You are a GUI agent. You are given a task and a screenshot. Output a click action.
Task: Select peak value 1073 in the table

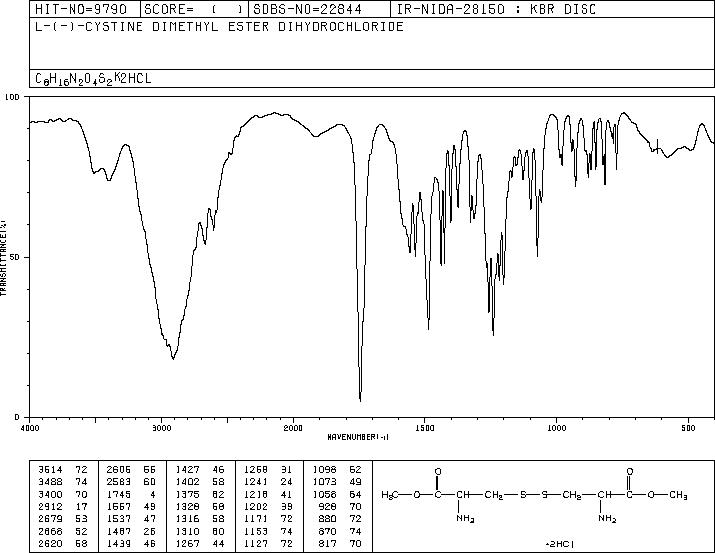click(324, 482)
